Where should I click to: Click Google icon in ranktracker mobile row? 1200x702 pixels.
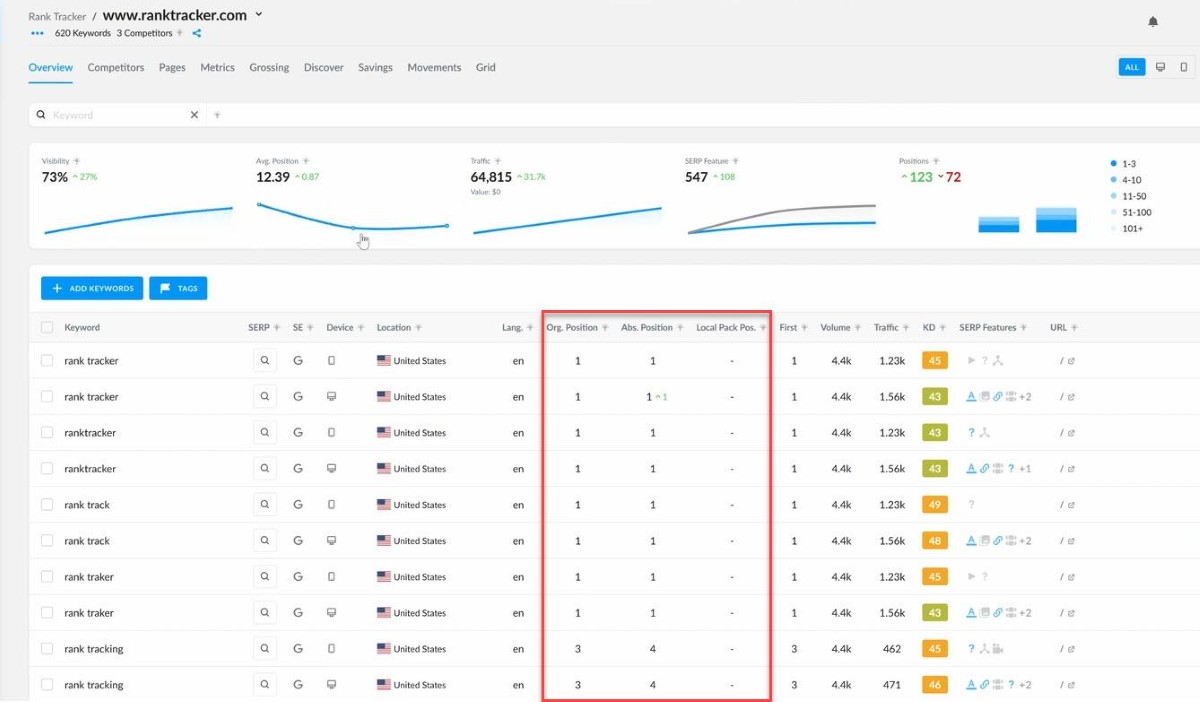pos(298,433)
